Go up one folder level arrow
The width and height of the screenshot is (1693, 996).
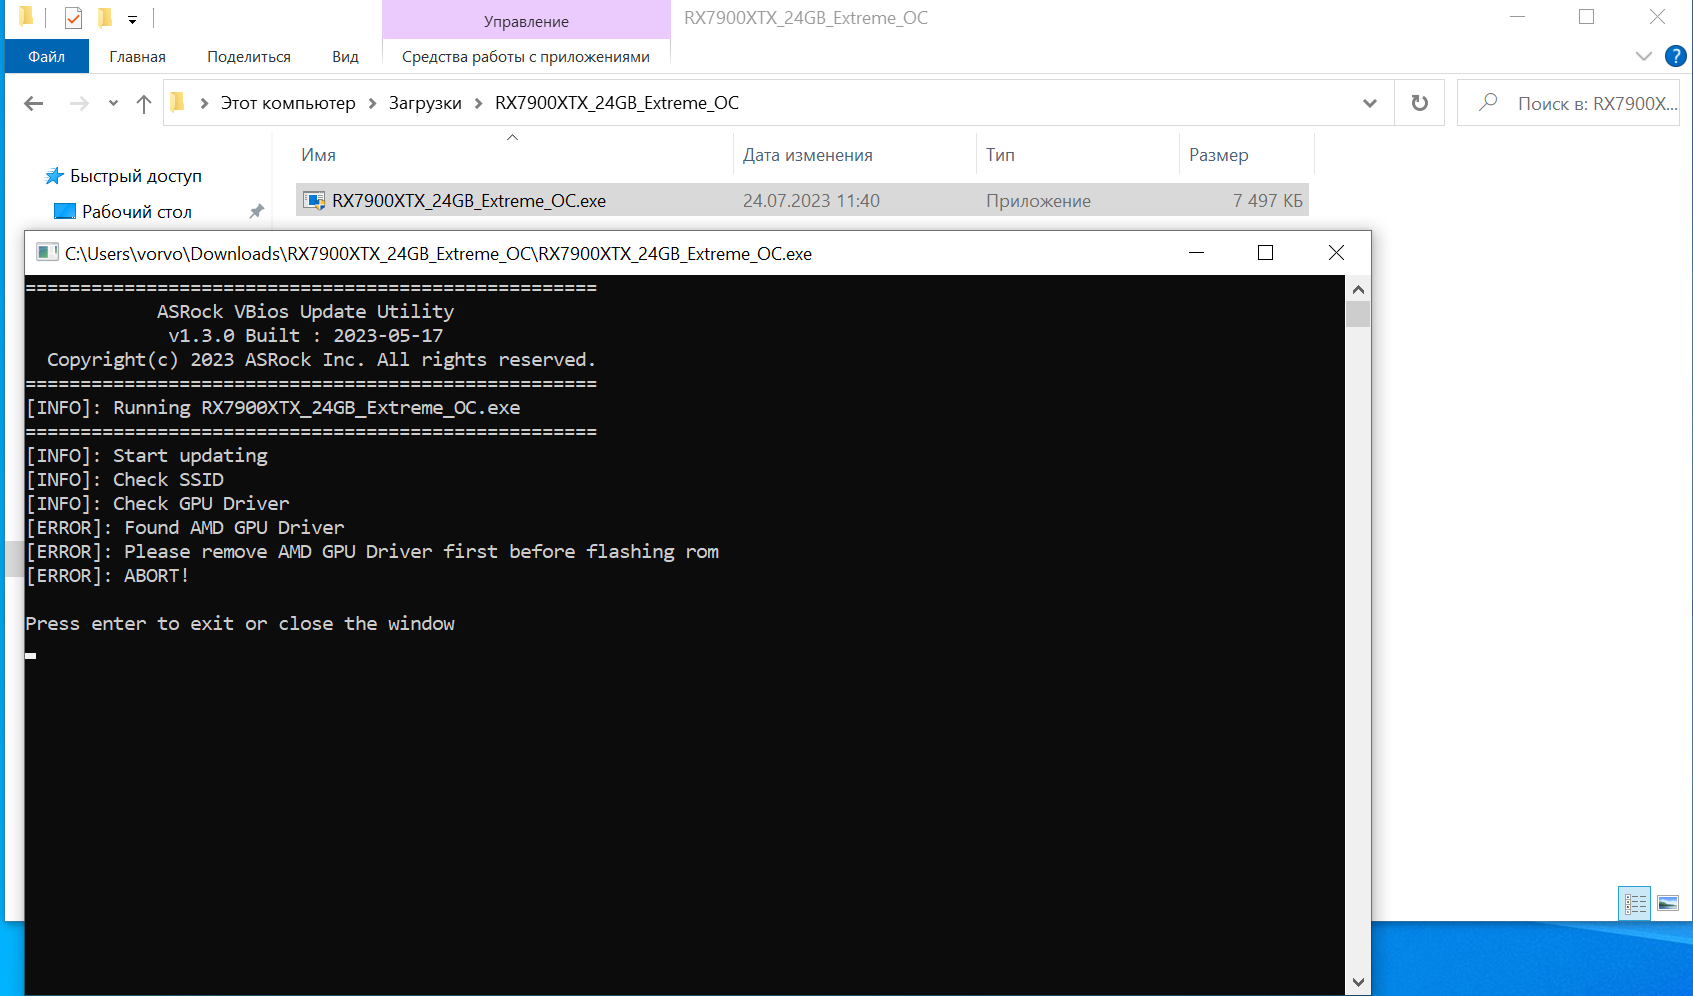pyautogui.click(x=144, y=103)
